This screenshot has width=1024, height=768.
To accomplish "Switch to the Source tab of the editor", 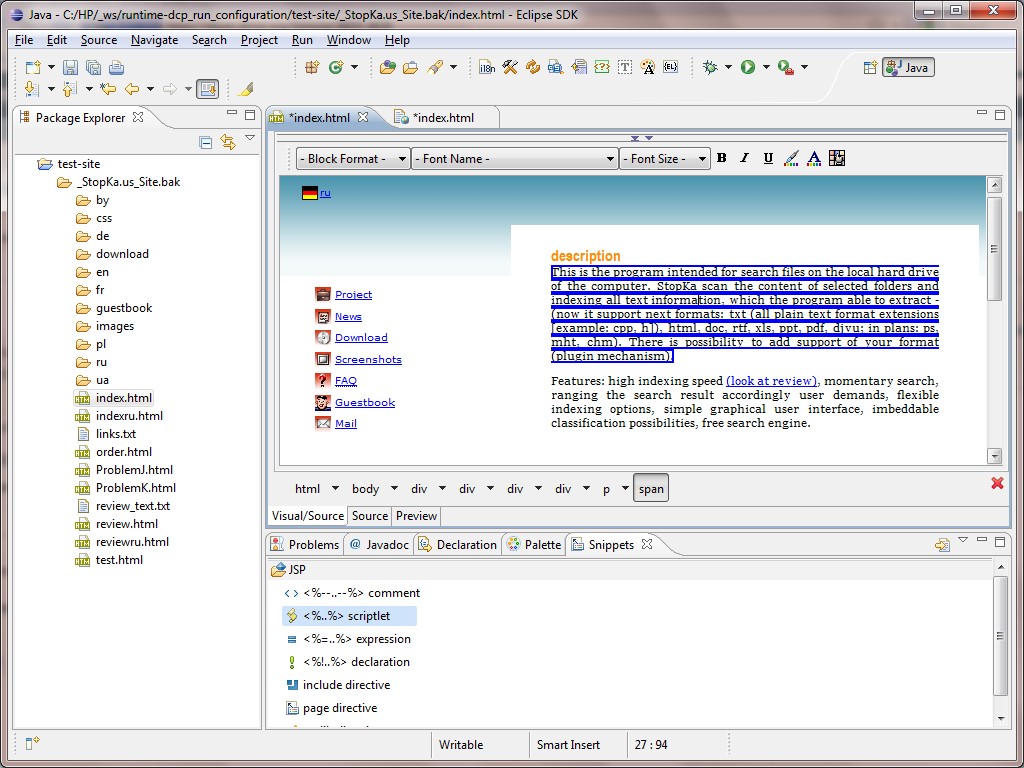I will pyautogui.click(x=369, y=516).
